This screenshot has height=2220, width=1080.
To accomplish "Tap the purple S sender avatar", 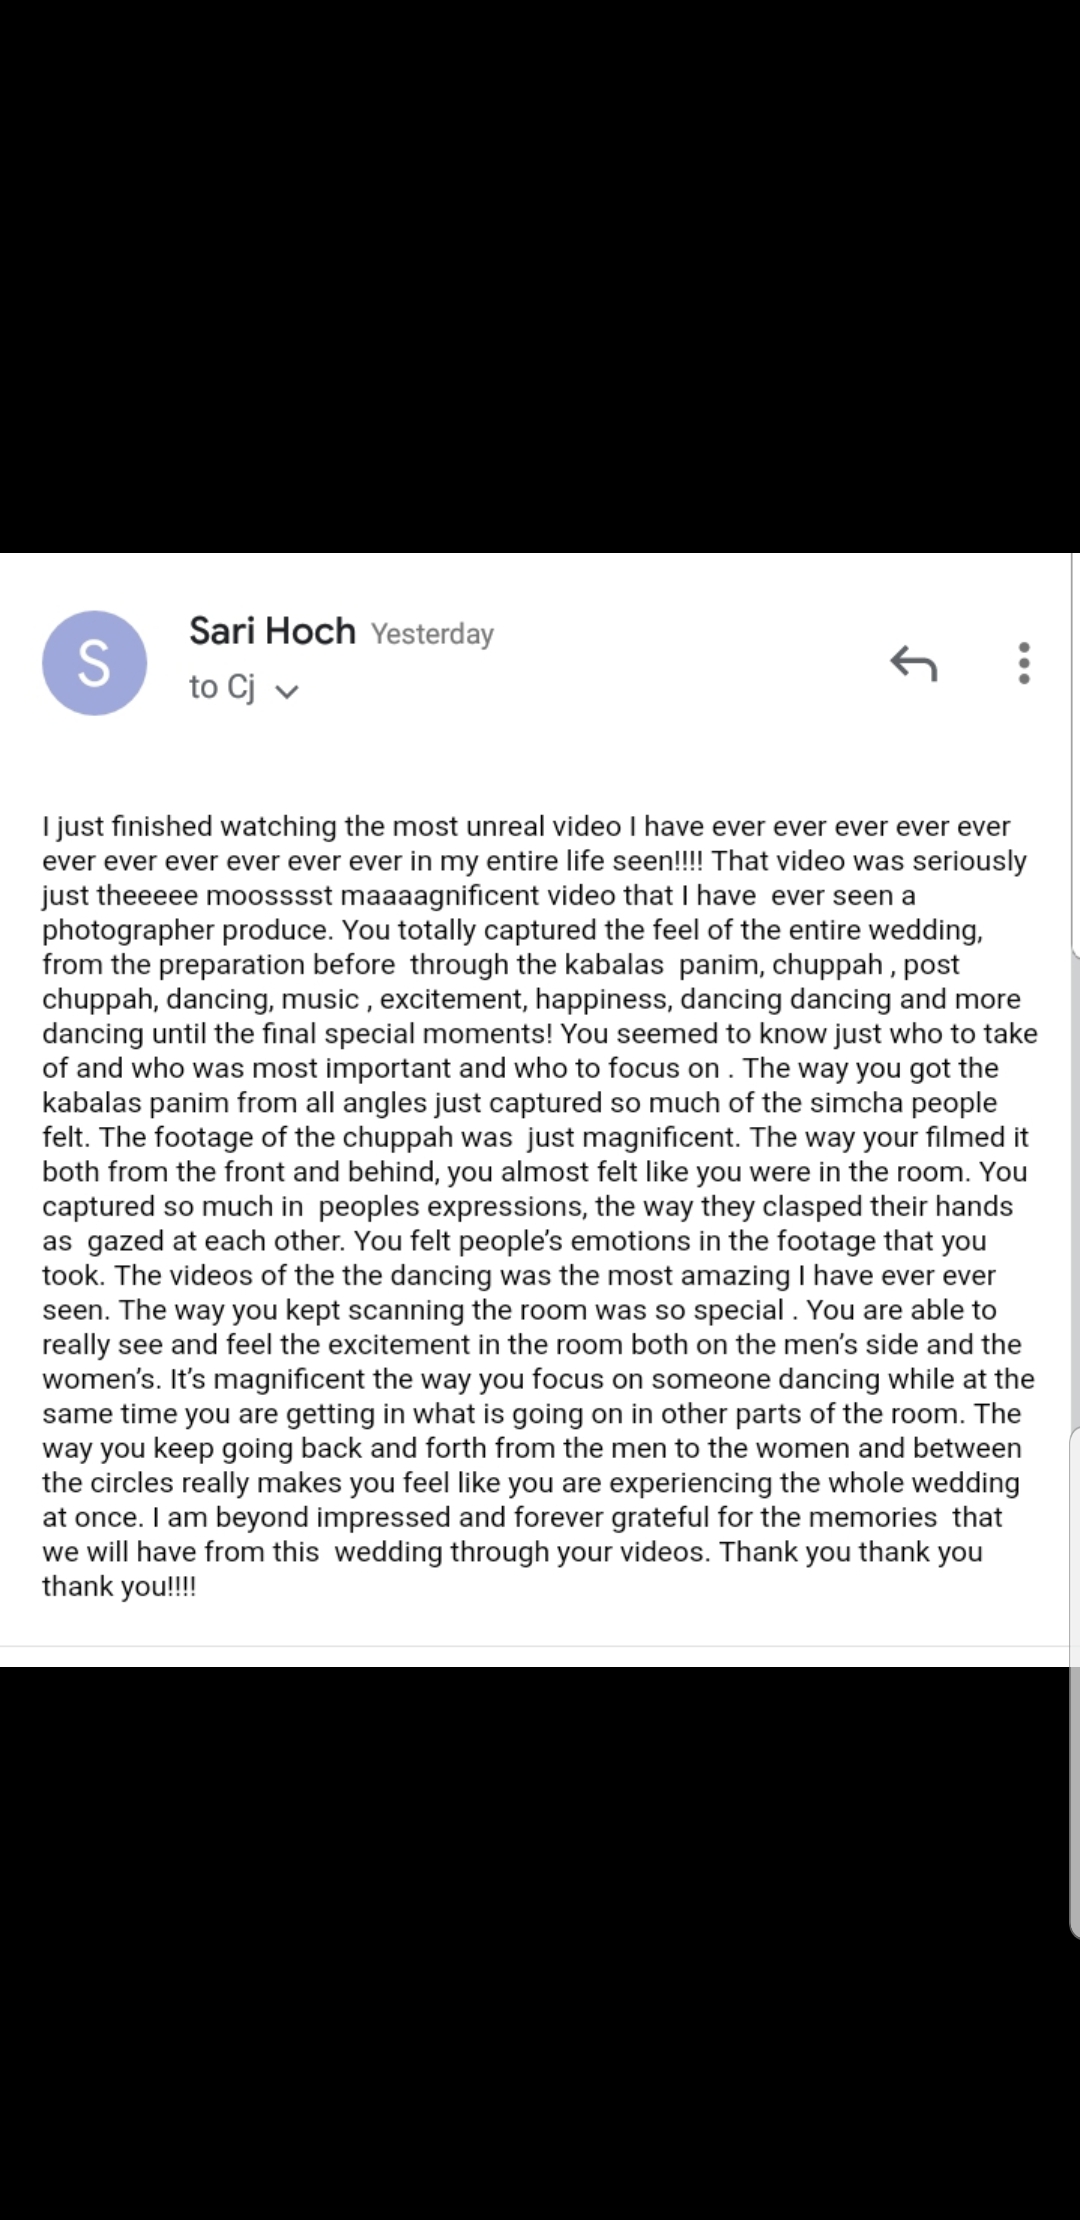I will coord(94,663).
